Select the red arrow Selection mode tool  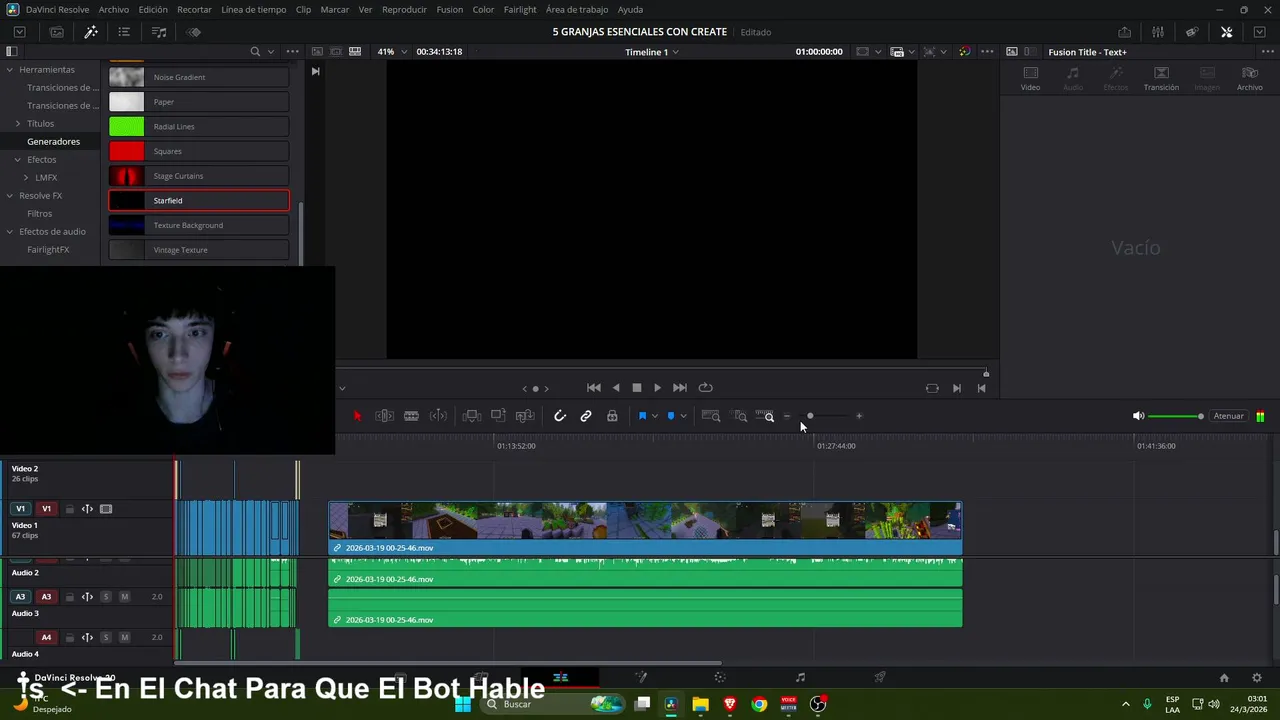[x=358, y=416]
